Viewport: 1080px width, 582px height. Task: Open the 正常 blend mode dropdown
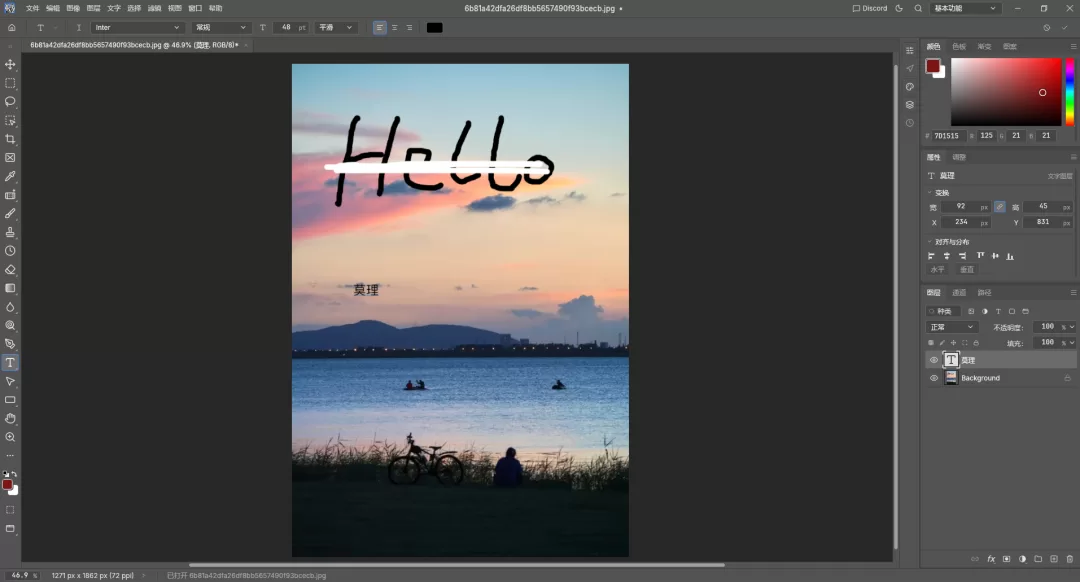tap(952, 327)
